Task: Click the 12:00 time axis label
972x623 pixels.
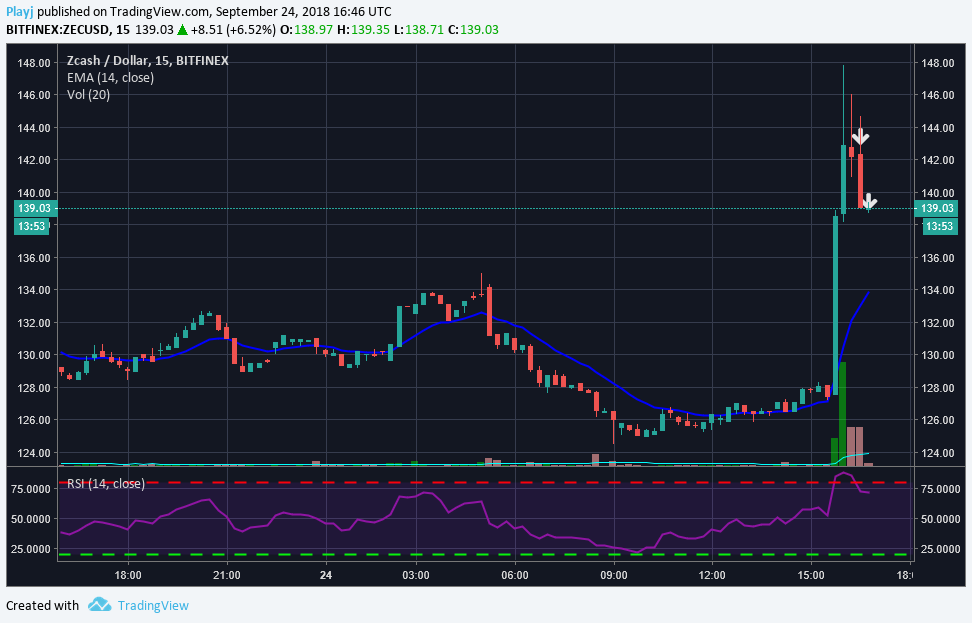Action: pos(712,575)
